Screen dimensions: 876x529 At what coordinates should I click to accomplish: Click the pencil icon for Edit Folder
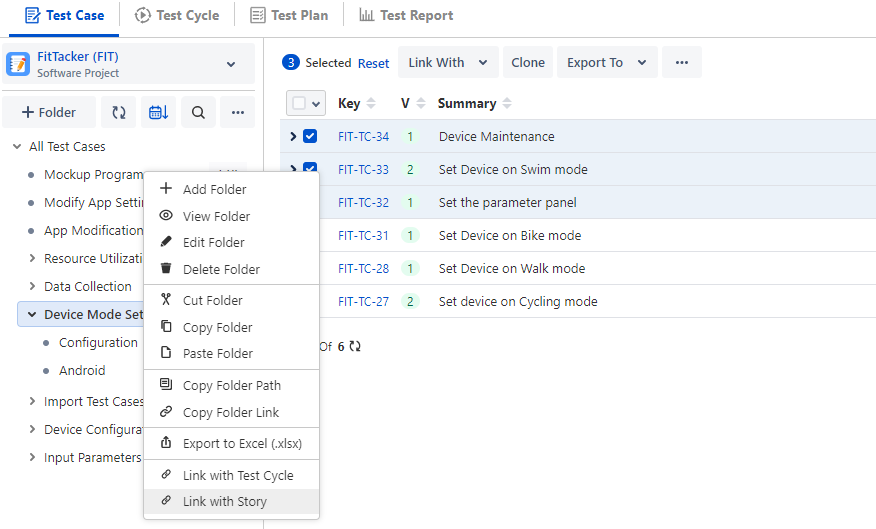pos(166,241)
